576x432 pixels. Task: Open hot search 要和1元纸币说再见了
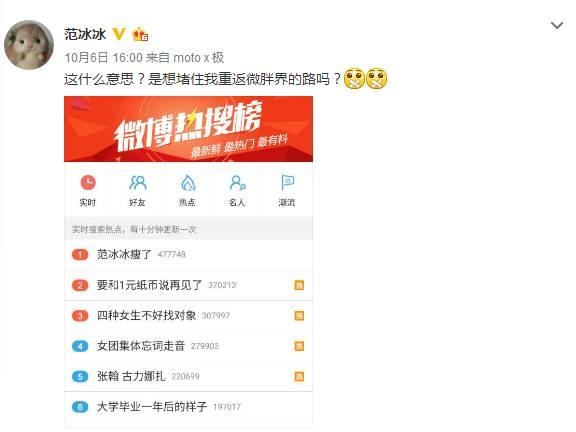188,285
